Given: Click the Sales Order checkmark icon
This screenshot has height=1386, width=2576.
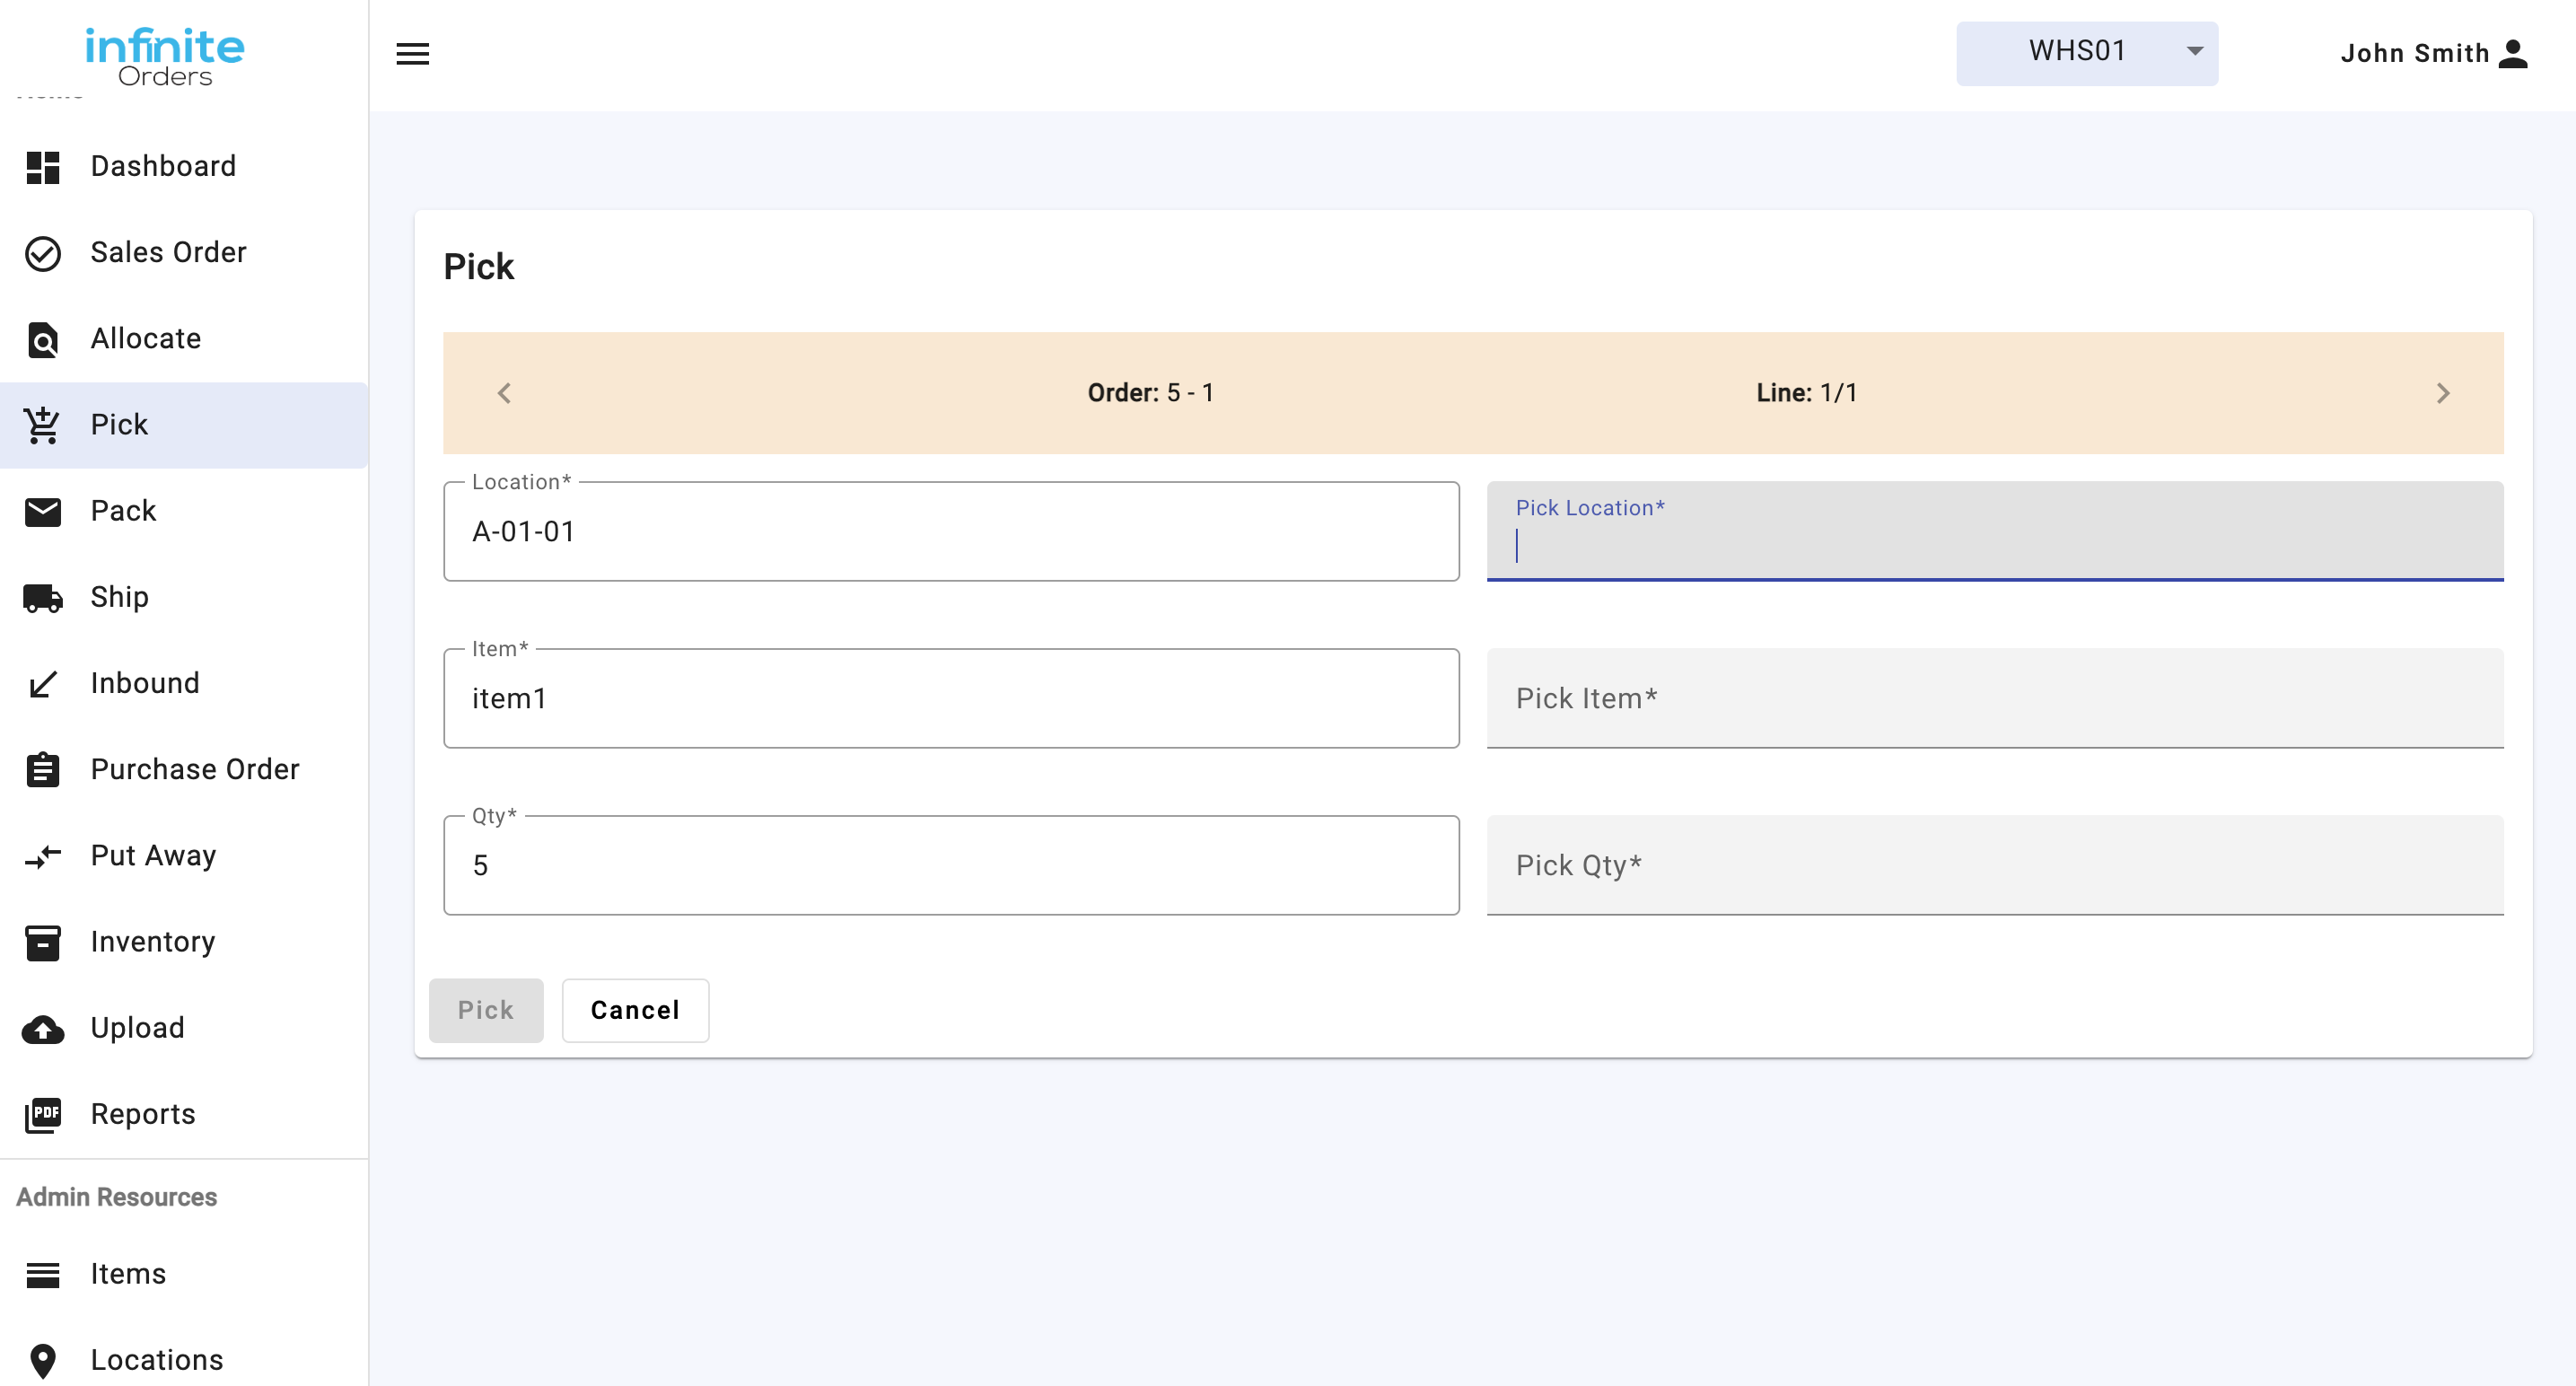Looking at the screenshot, I should pyautogui.click(x=42, y=252).
